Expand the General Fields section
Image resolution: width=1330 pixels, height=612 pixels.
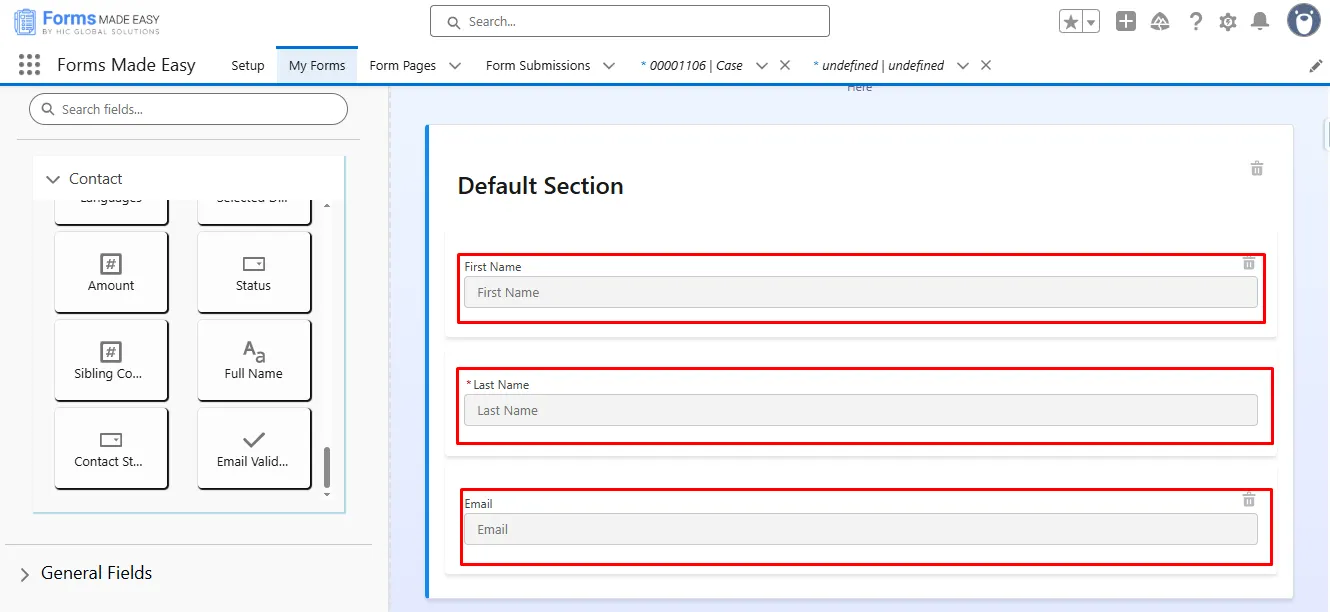[x=25, y=574]
